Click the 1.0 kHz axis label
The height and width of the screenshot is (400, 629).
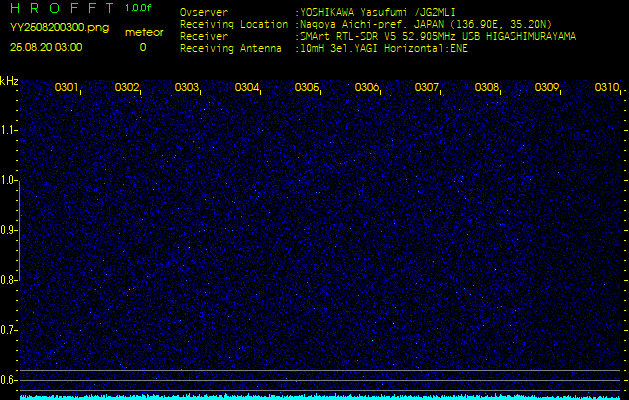tap(8, 181)
